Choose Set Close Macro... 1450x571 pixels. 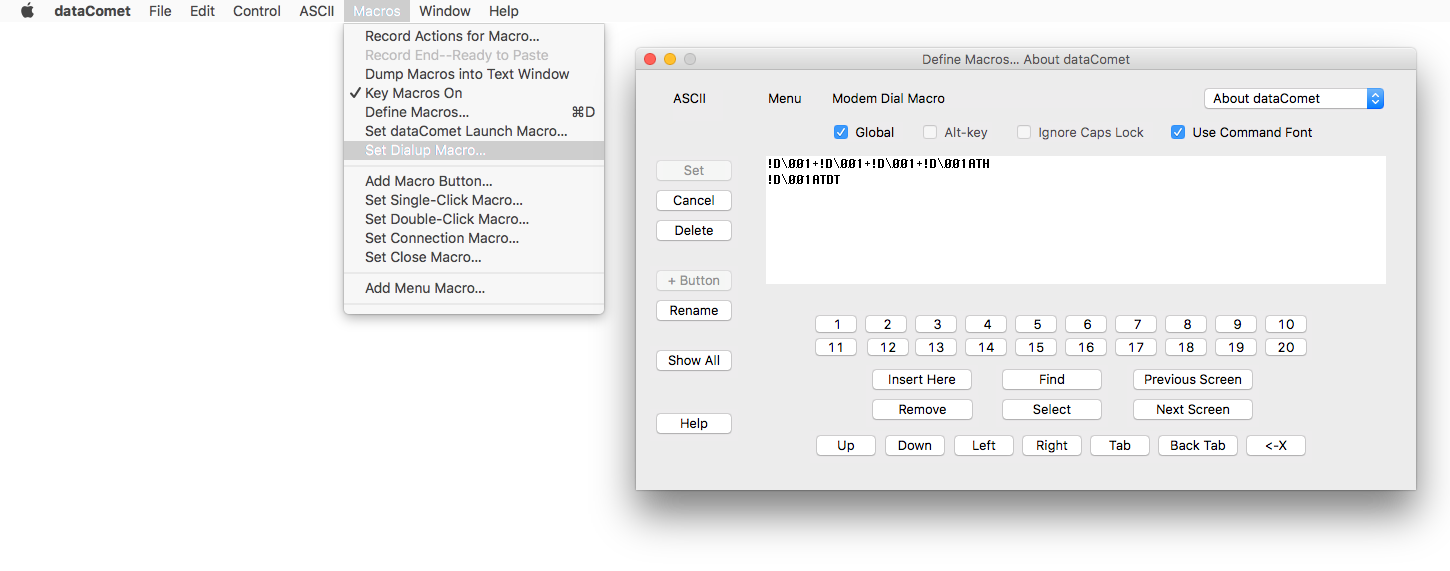[x=474, y=257]
